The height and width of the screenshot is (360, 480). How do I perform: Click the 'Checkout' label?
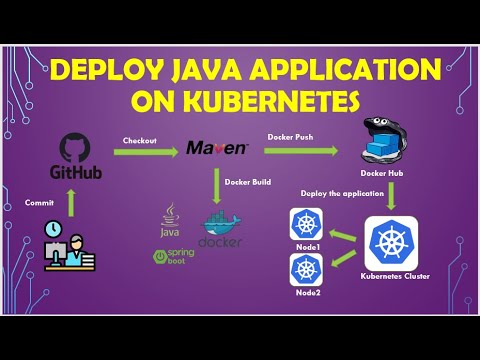(140, 141)
